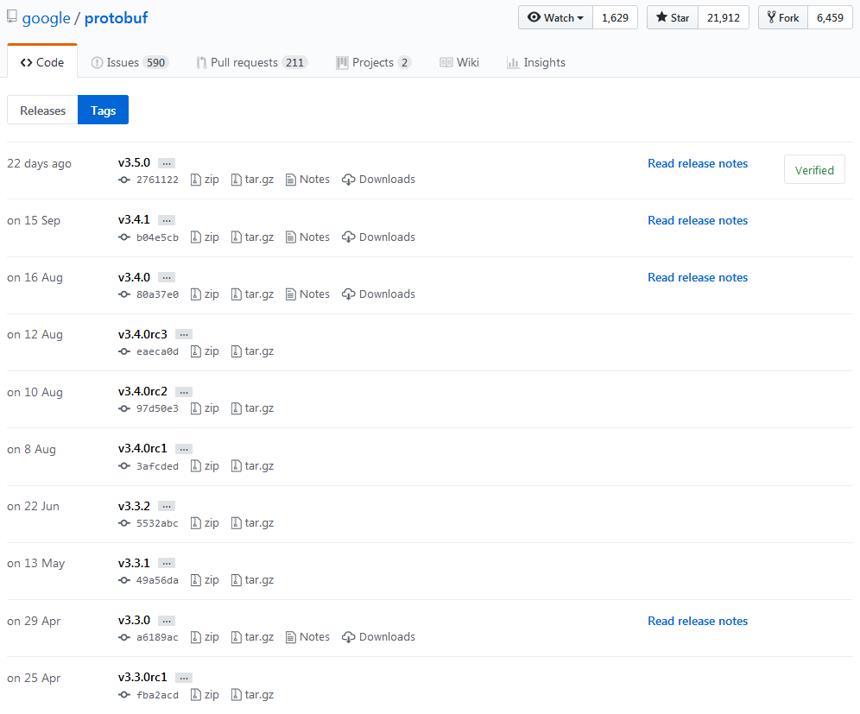
Task: Fork the protobuf repository
Action: [783, 18]
